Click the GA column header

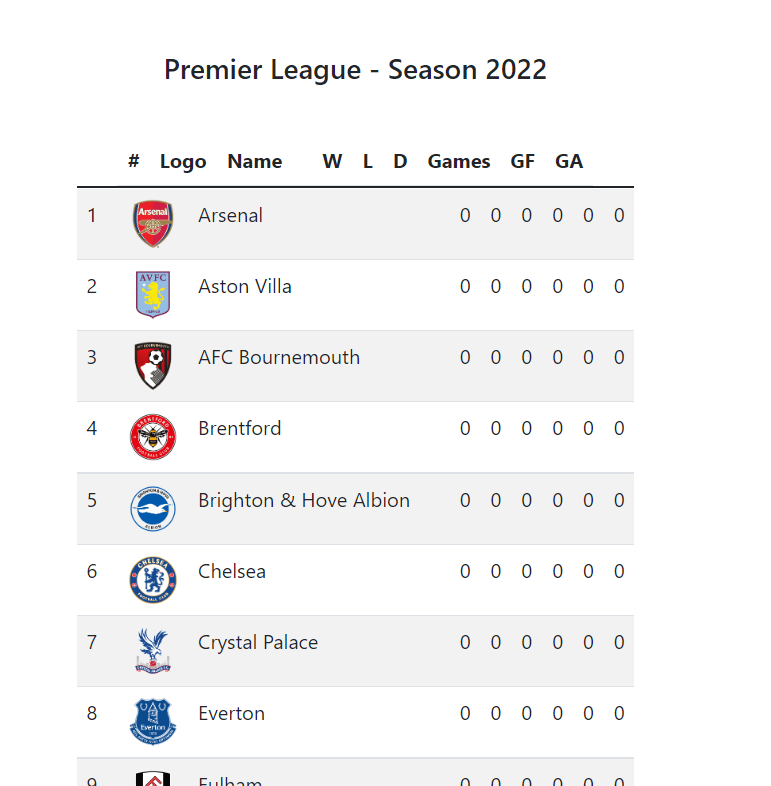click(569, 161)
